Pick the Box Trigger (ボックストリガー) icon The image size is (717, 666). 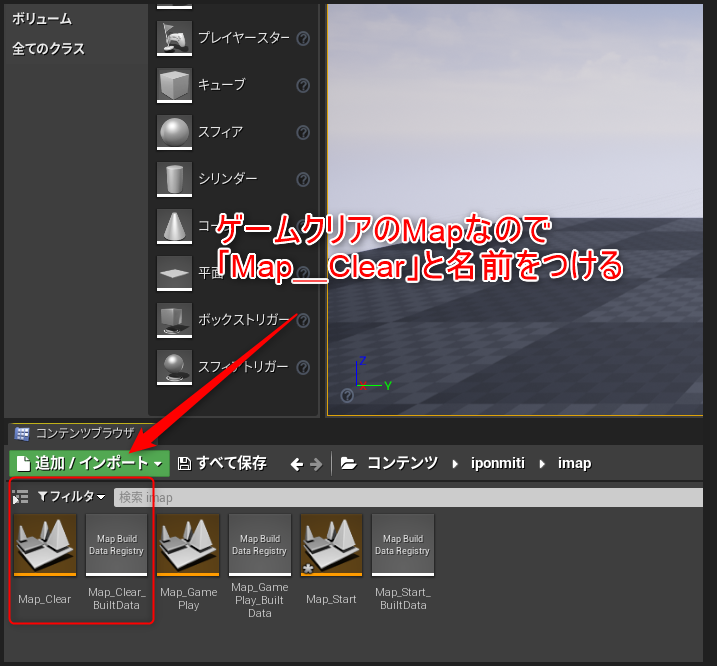[174, 320]
